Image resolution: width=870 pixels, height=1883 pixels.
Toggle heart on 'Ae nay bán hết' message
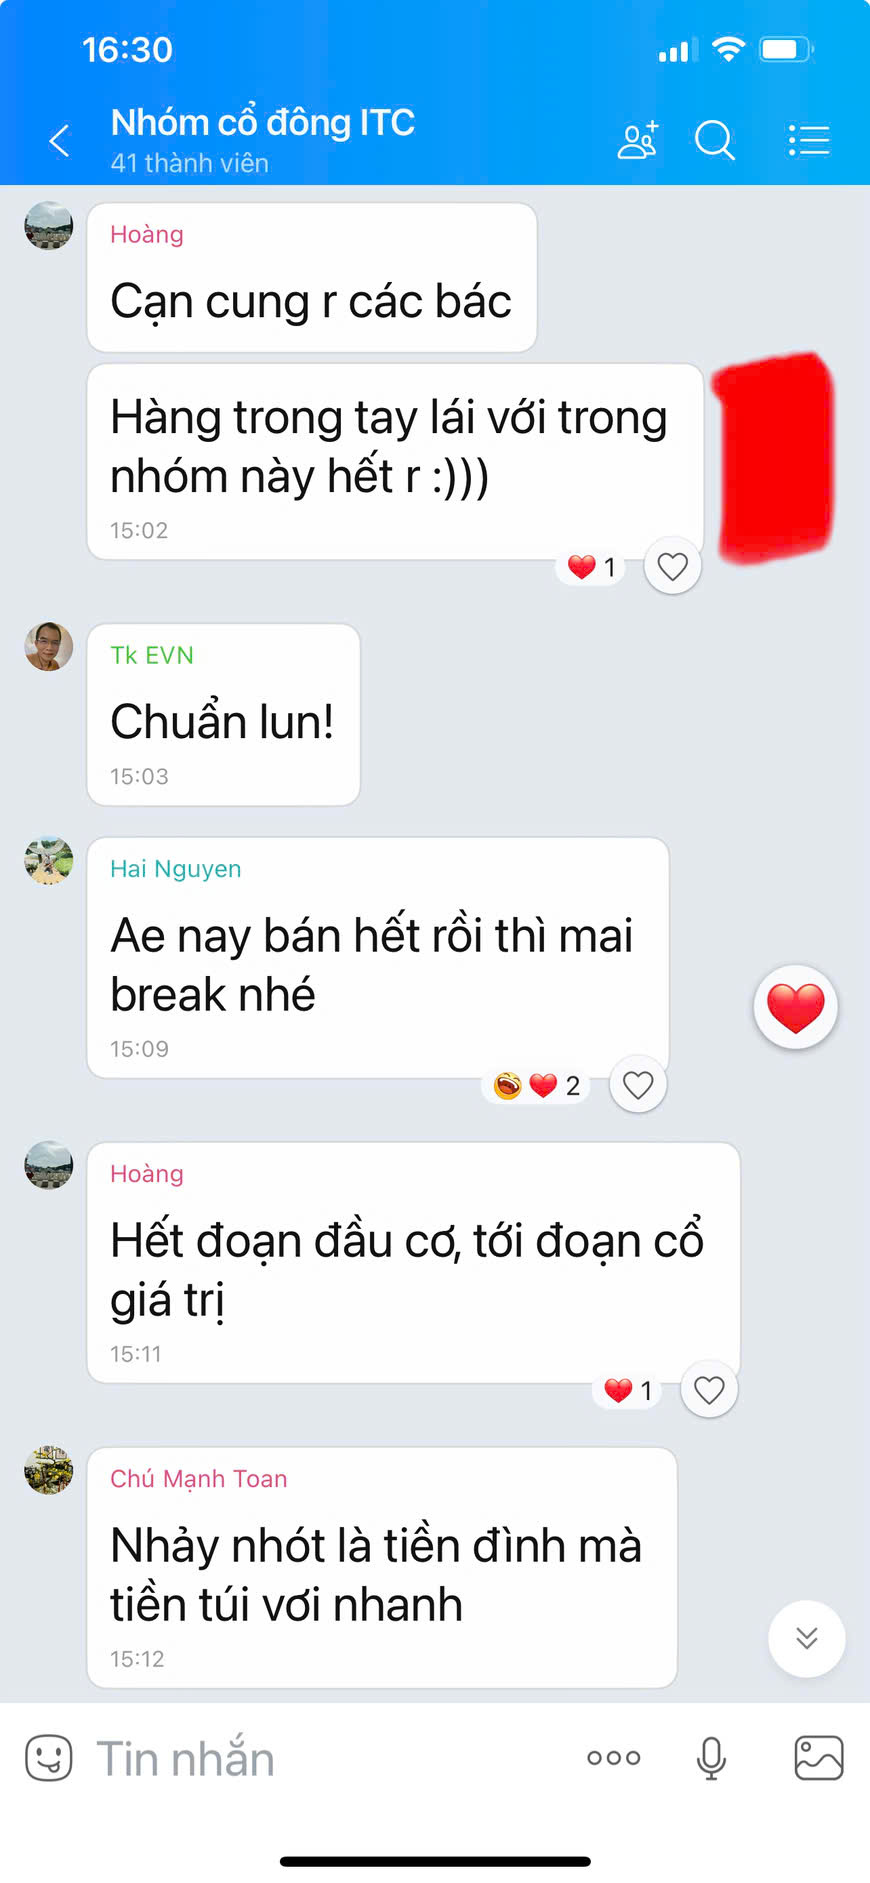[638, 1084]
